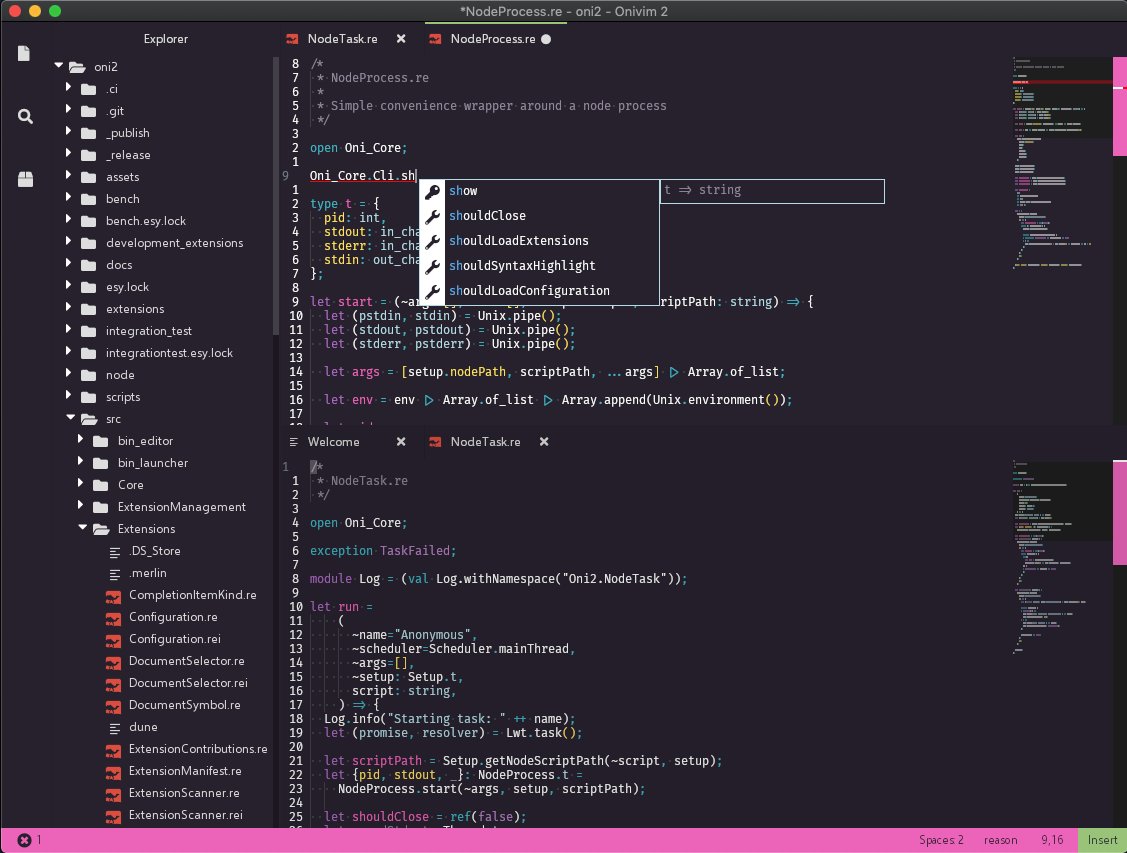Image resolution: width=1127 pixels, height=853 pixels.
Task: Close the Welcome tab
Action: click(x=401, y=441)
